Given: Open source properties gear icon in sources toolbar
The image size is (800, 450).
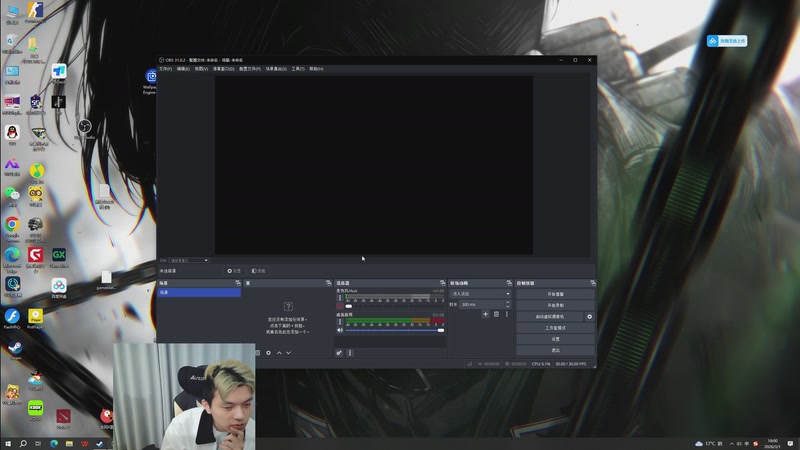Looking at the screenshot, I should (x=268, y=353).
